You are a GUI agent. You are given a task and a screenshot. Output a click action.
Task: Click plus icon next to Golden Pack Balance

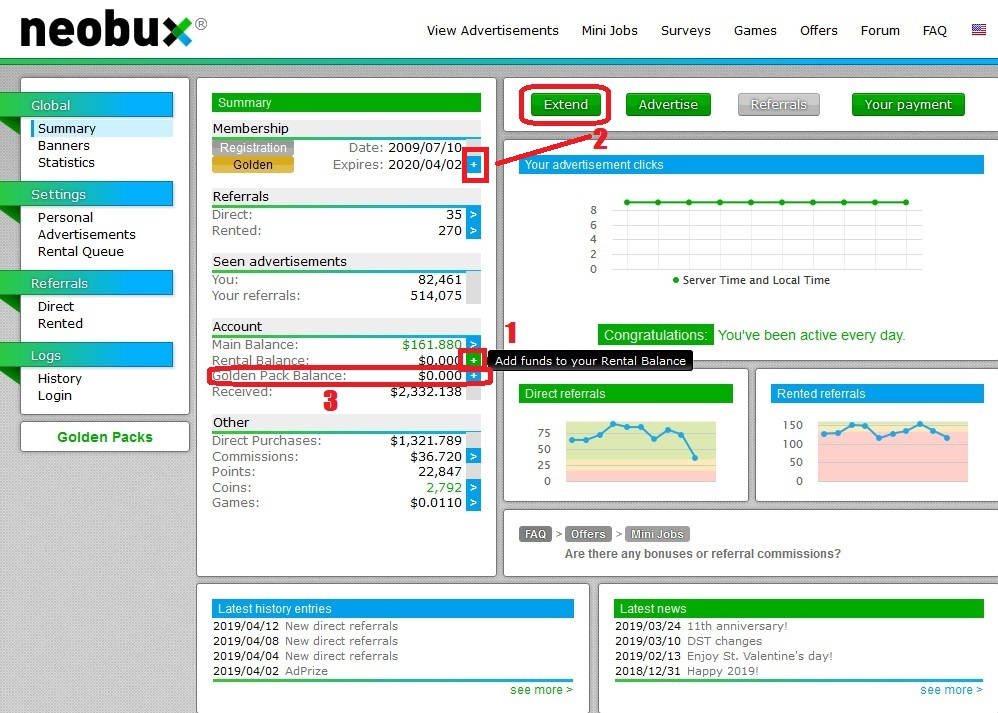[474, 376]
